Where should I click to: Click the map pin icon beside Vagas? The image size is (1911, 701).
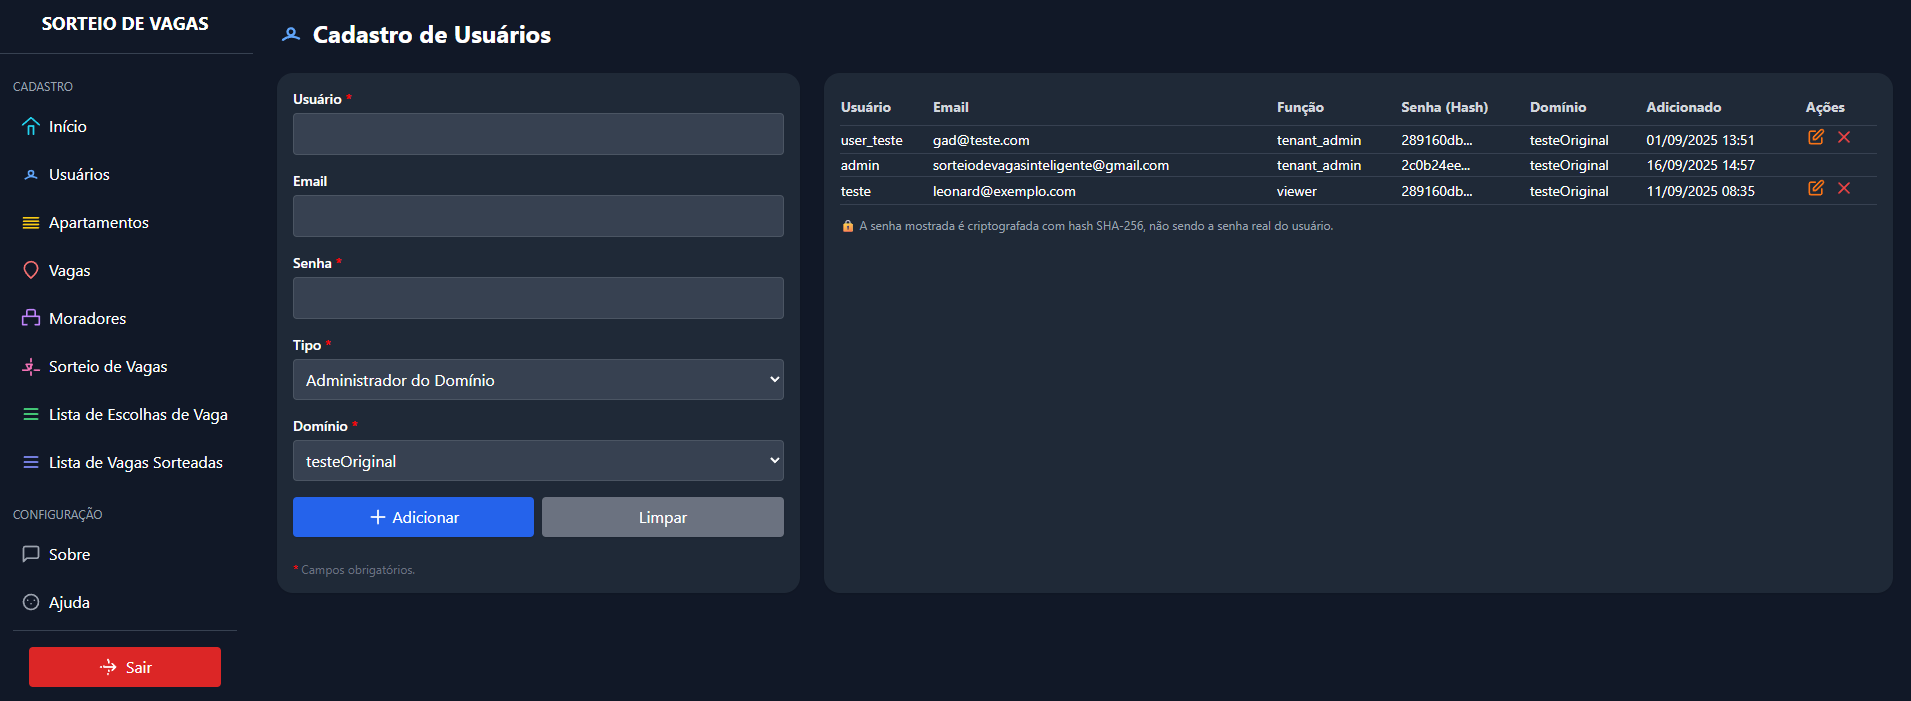(31, 271)
